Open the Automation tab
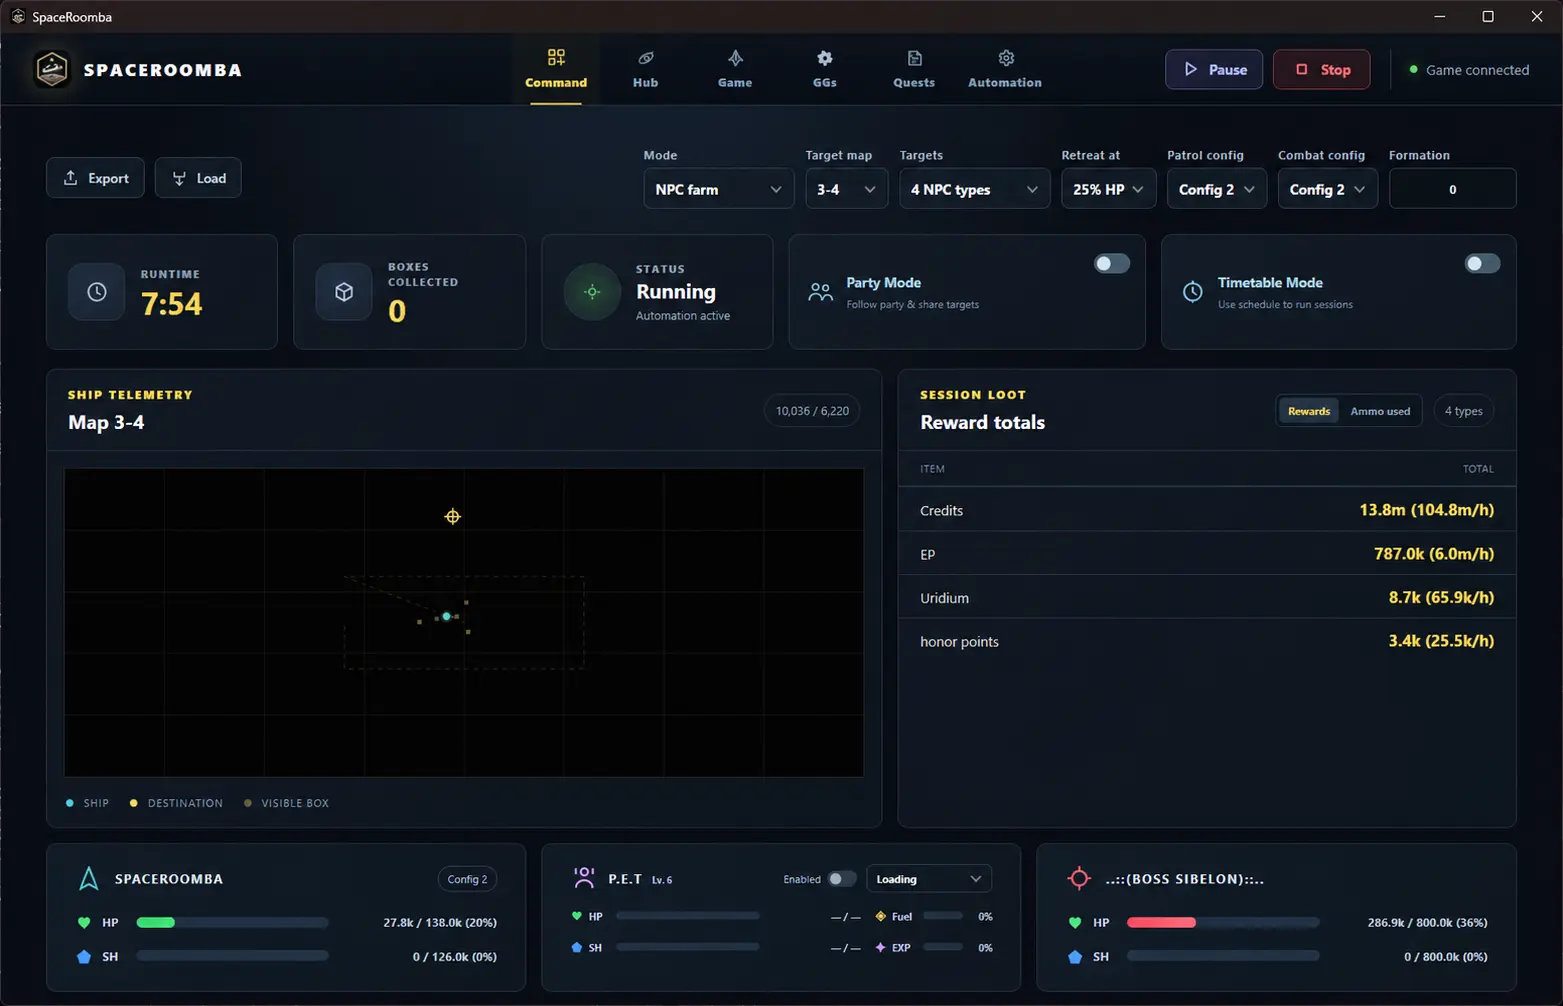Image resolution: width=1563 pixels, height=1006 pixels. [1005, 69]
